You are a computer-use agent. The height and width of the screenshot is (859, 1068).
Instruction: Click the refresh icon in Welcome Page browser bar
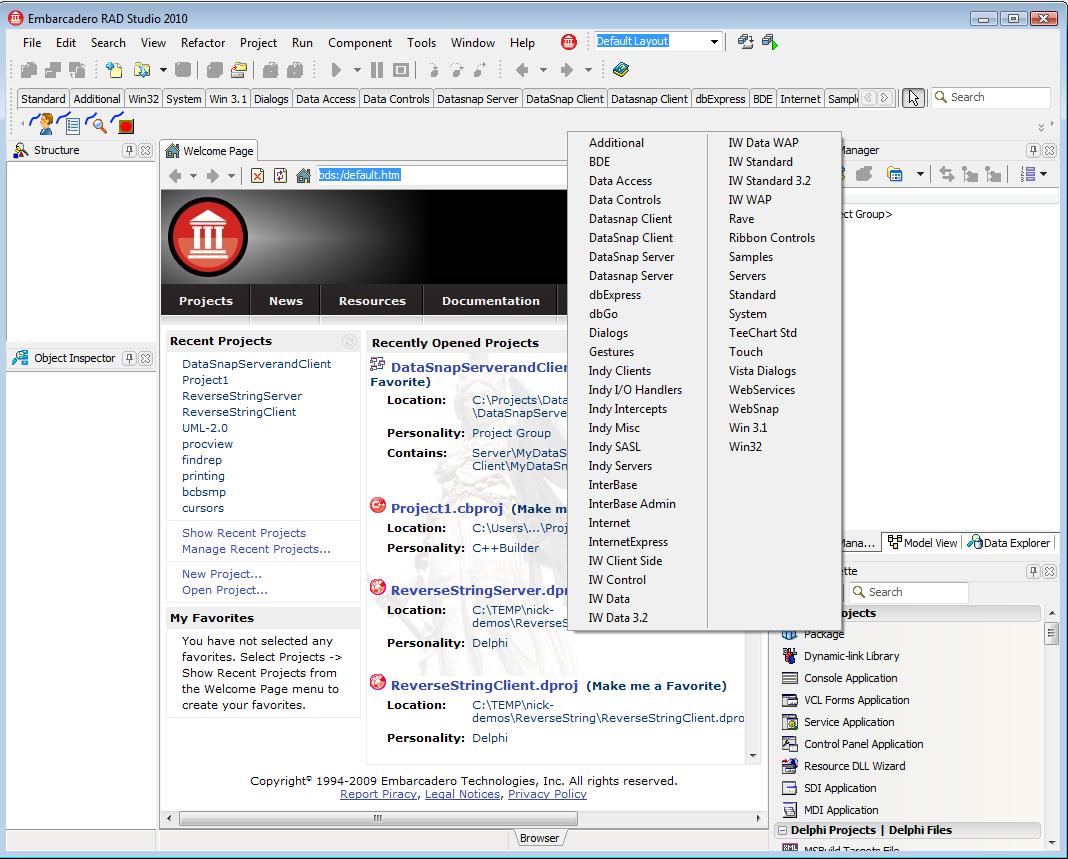280,176
